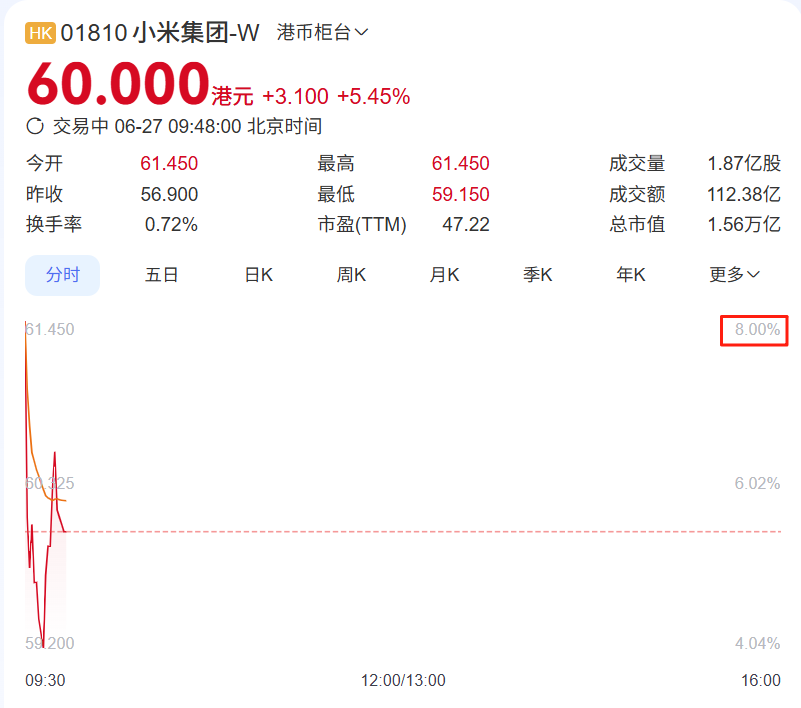Click the 今开 value 61.450
Viewport: 801px width, 708px height.
(x=169, y=163)
